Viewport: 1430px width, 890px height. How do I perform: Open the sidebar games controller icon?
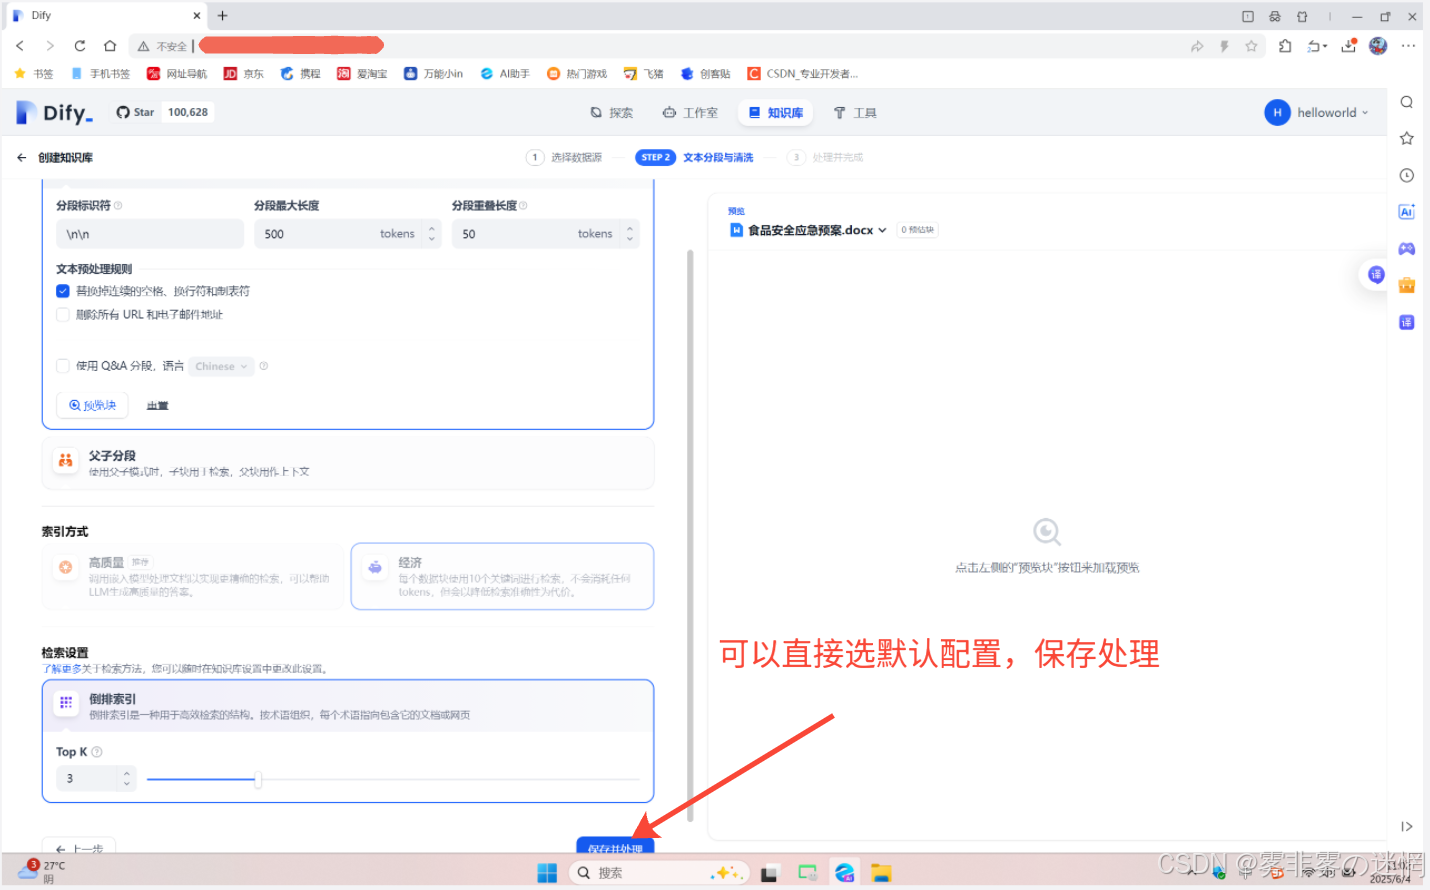(x=1407, y=248)
